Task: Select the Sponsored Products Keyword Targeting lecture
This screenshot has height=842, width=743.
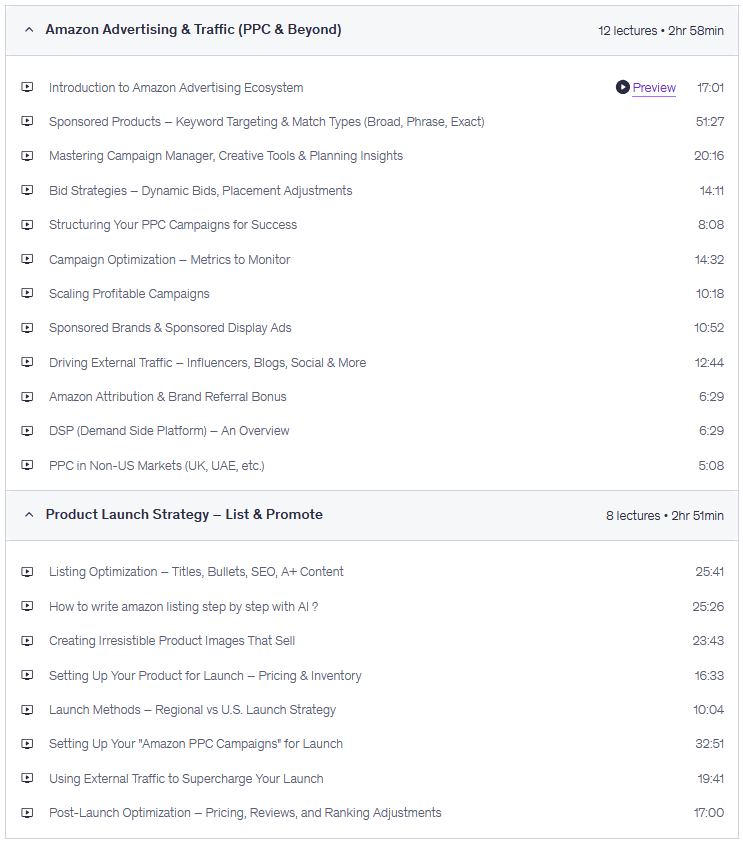Action: point(266,122)
